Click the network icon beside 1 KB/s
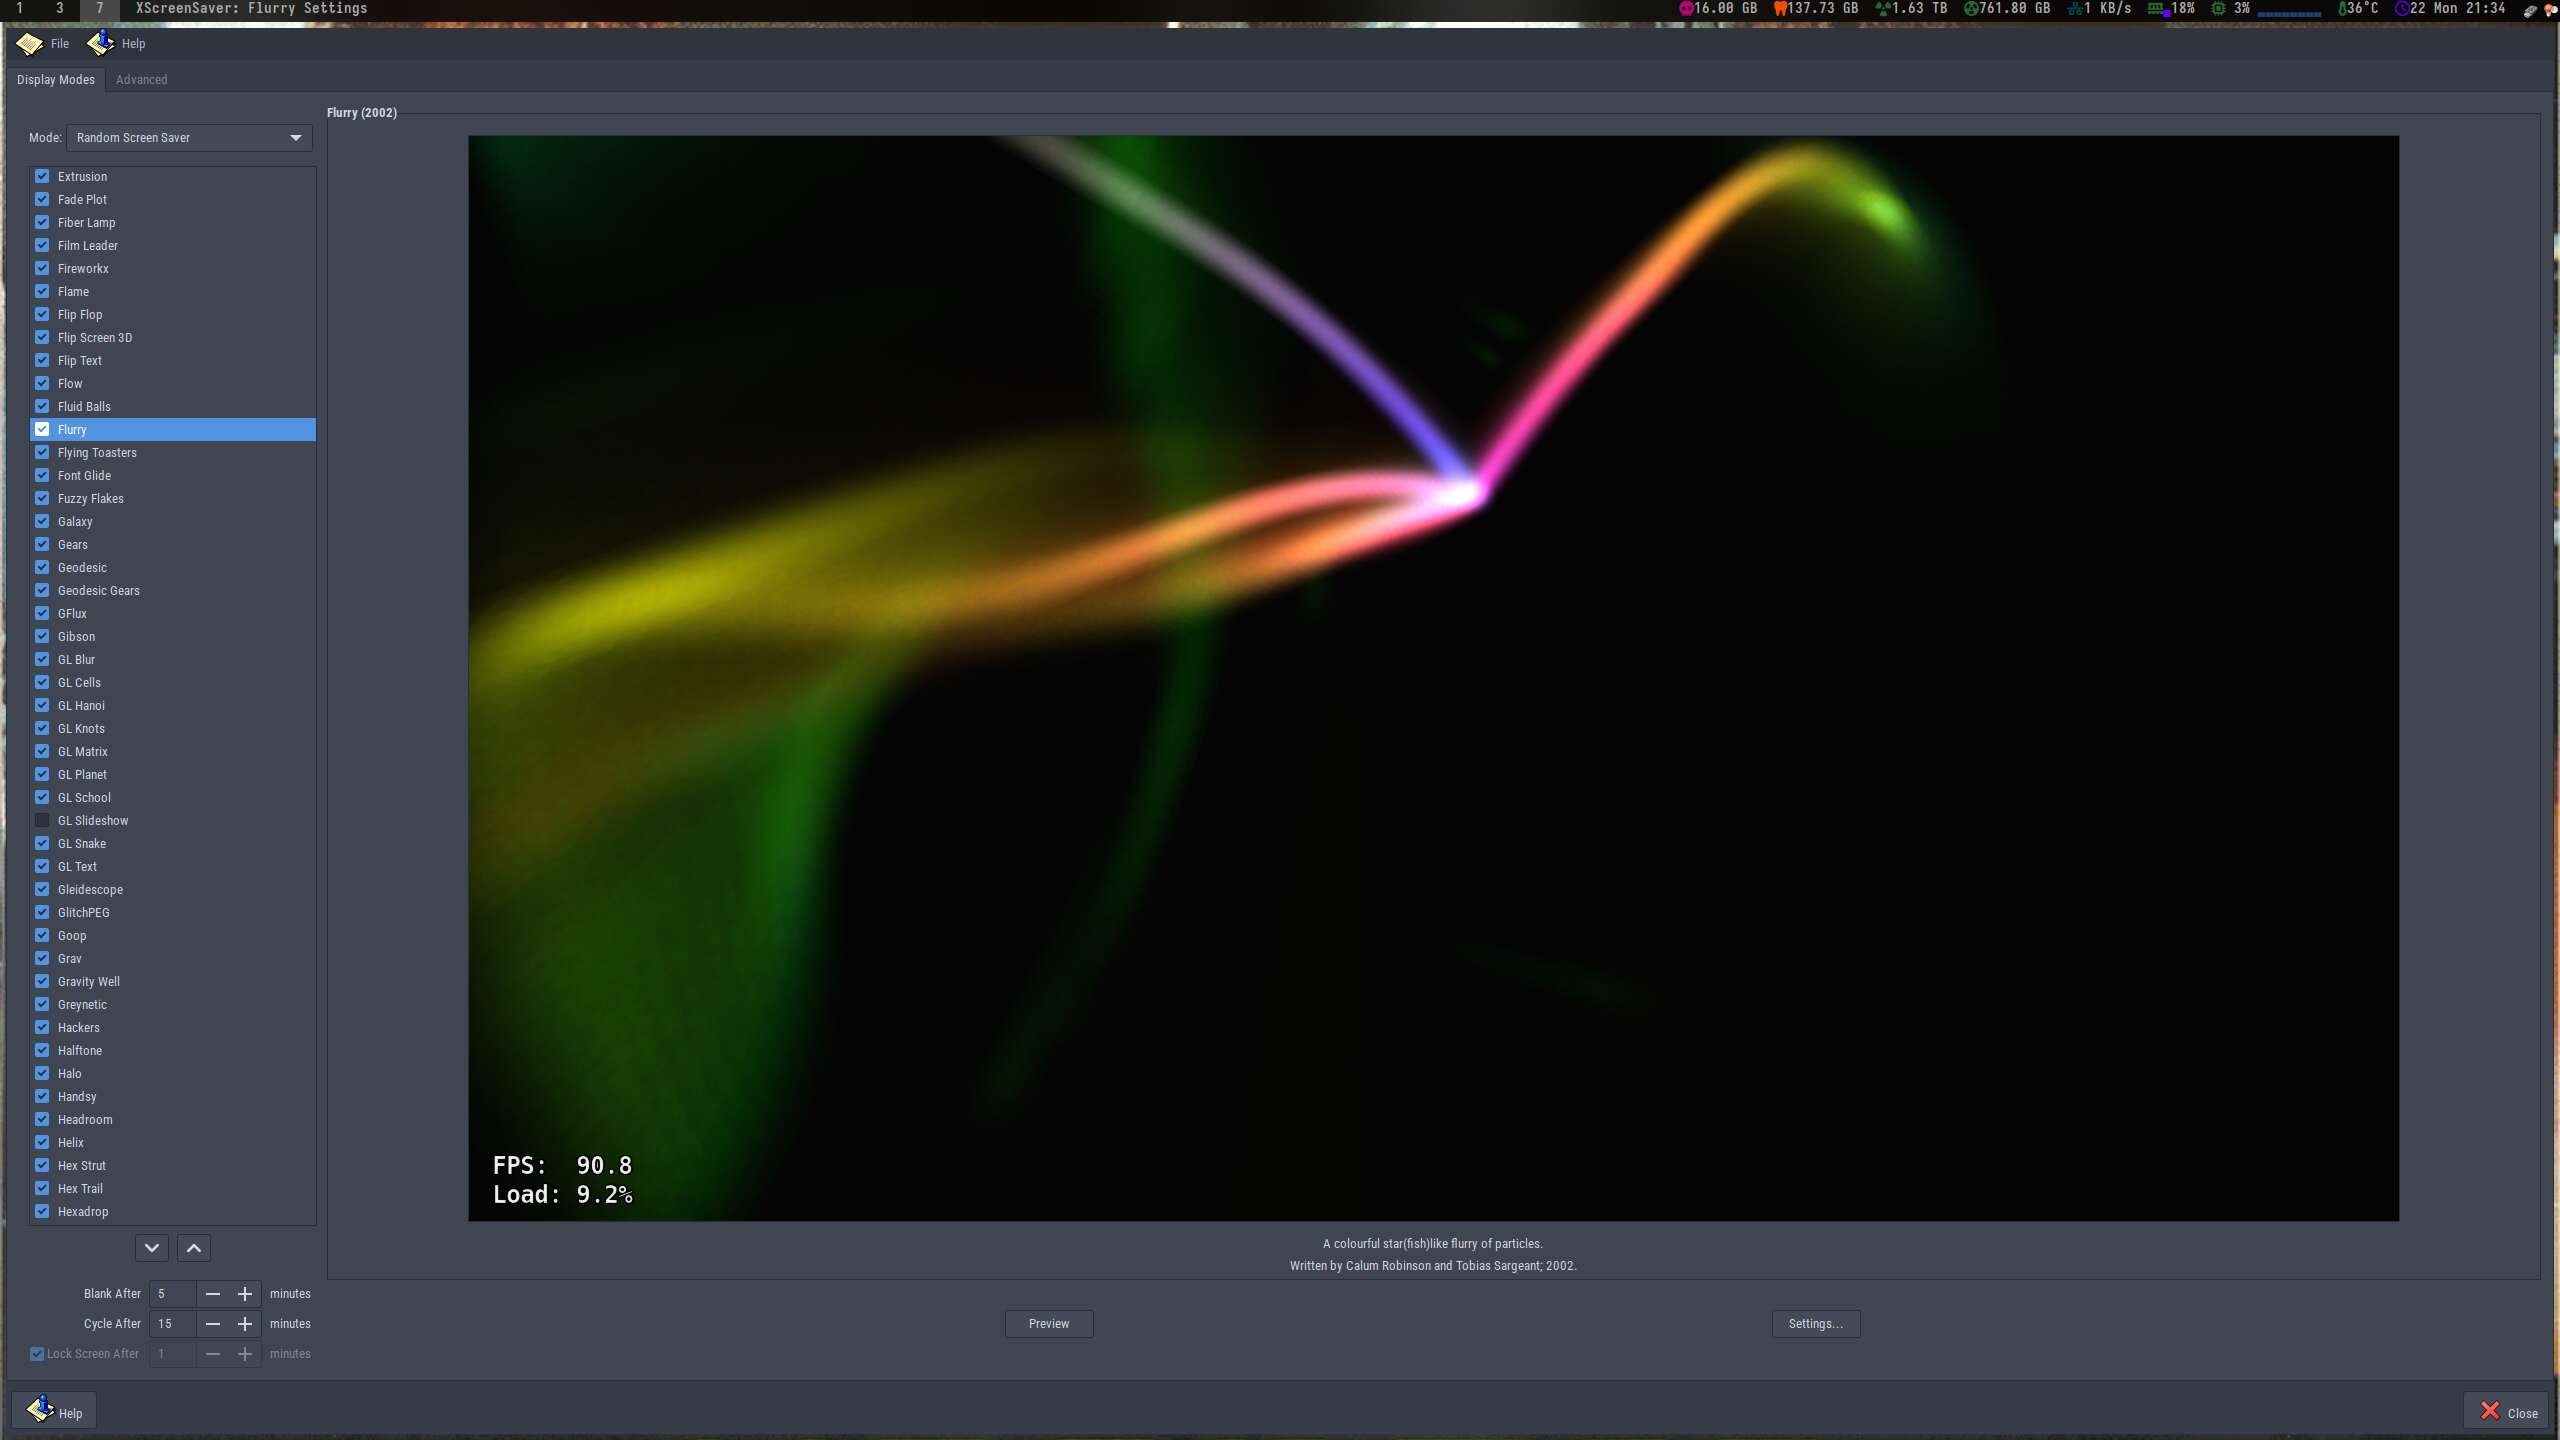Image resolution: width=2560 pixels, height=1440 pixels. click(2075, 9)
